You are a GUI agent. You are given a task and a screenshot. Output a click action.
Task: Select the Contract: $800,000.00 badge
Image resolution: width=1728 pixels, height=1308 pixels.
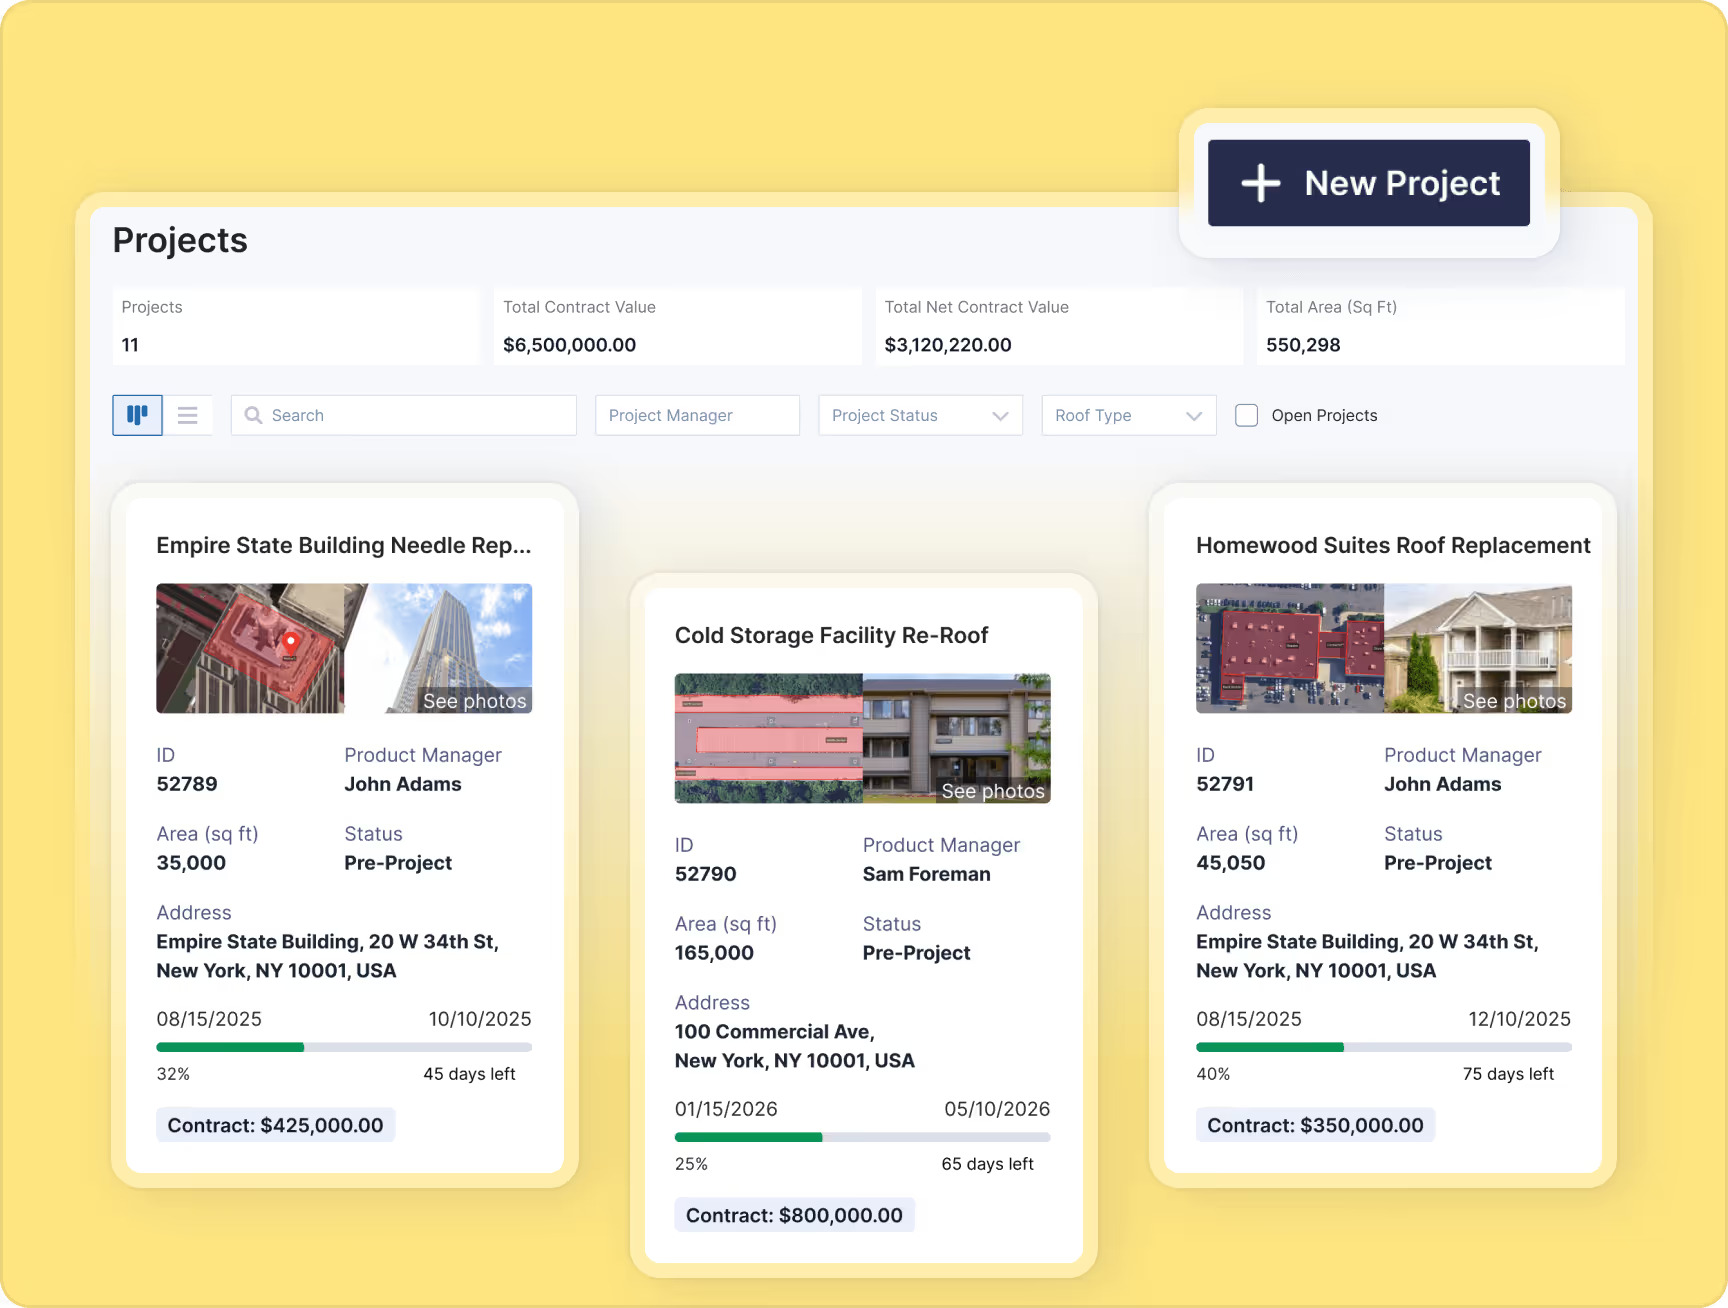tap(794, 1215)
